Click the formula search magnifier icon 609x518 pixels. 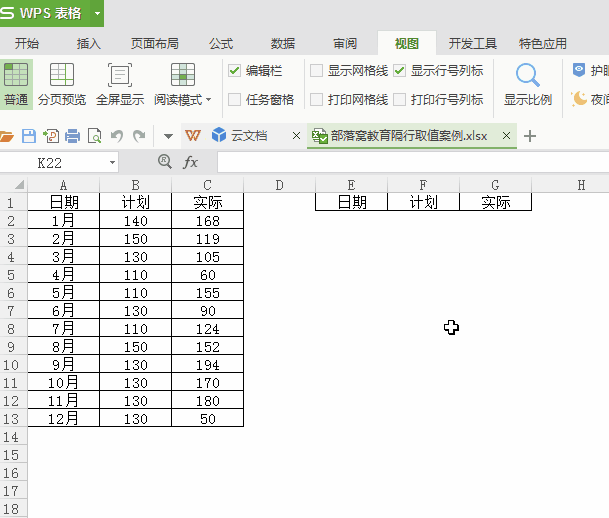[165, 162]
